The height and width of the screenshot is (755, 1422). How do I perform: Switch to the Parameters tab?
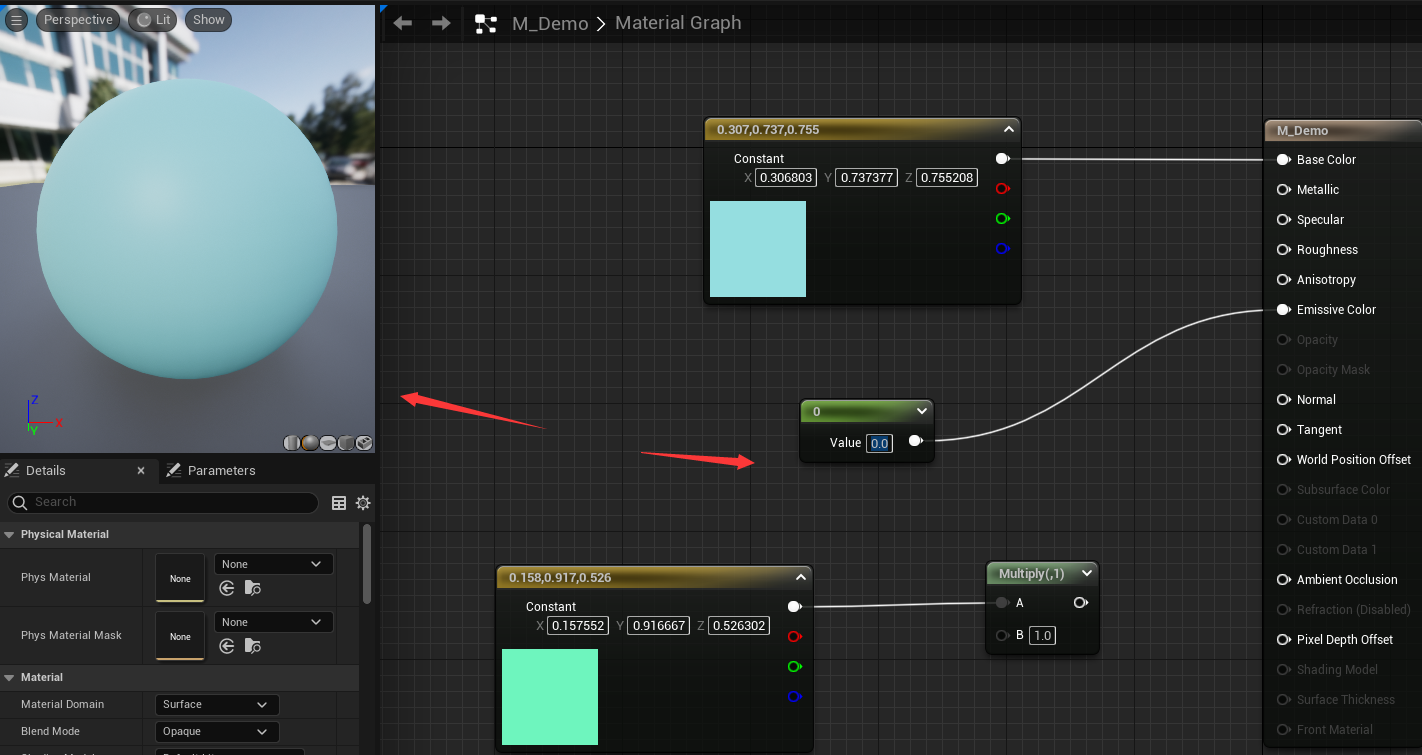(211, 470)
